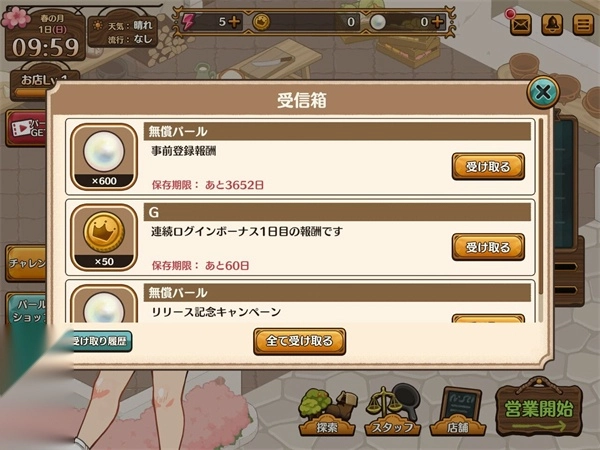Viewport: 600px width, 450px height.
Task: Open the hamburger menu icon
Action: [x=583, y=24]
